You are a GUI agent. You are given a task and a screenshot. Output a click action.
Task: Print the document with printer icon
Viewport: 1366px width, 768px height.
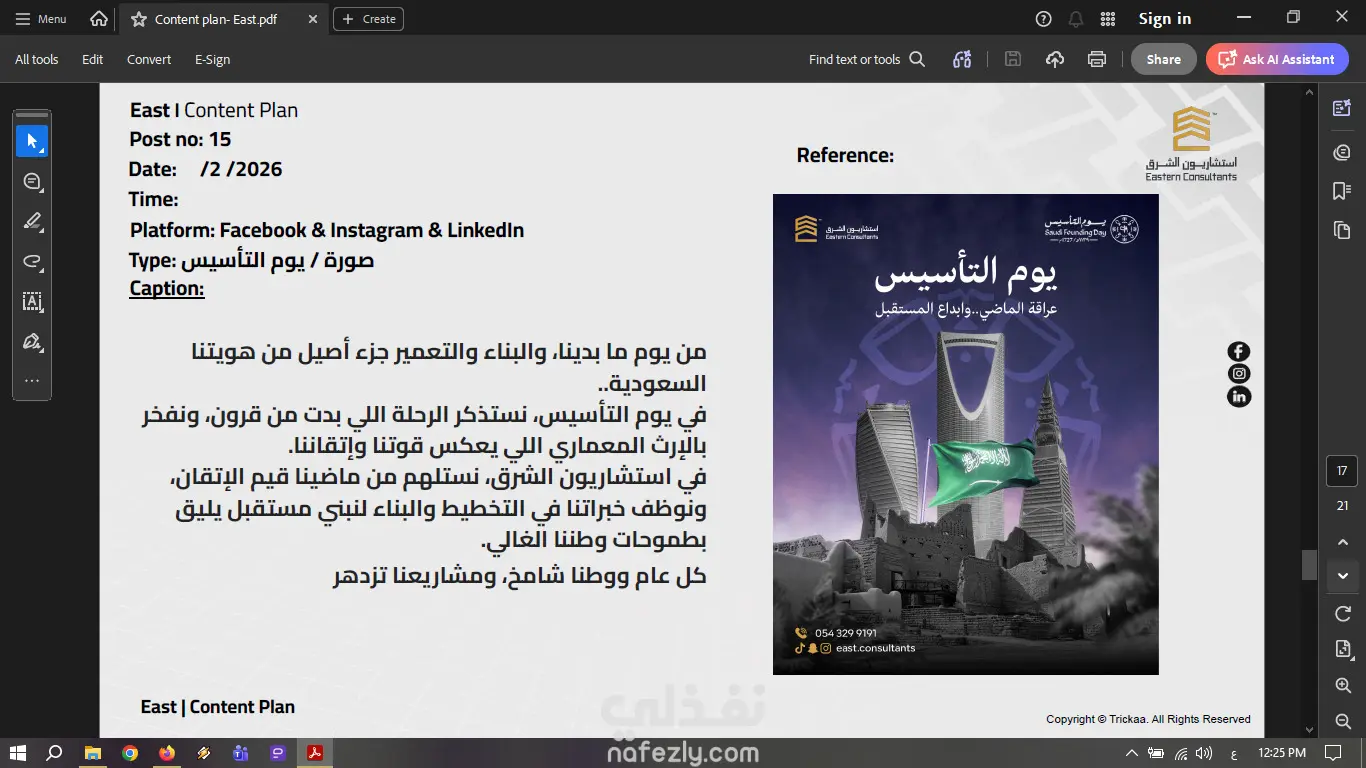coord(1097,59)
